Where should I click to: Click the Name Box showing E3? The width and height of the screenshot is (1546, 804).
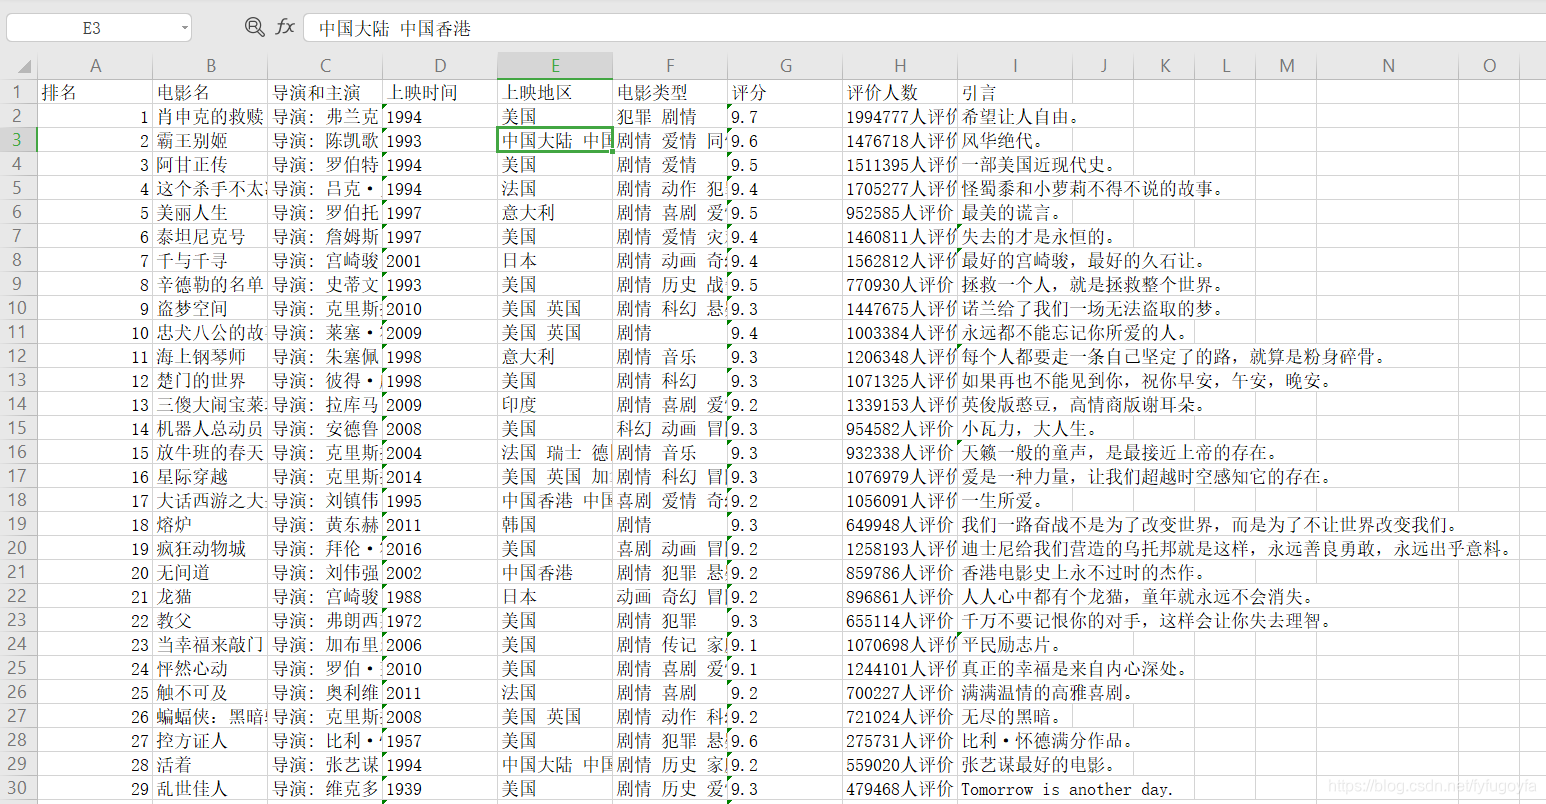click(92, 28)
